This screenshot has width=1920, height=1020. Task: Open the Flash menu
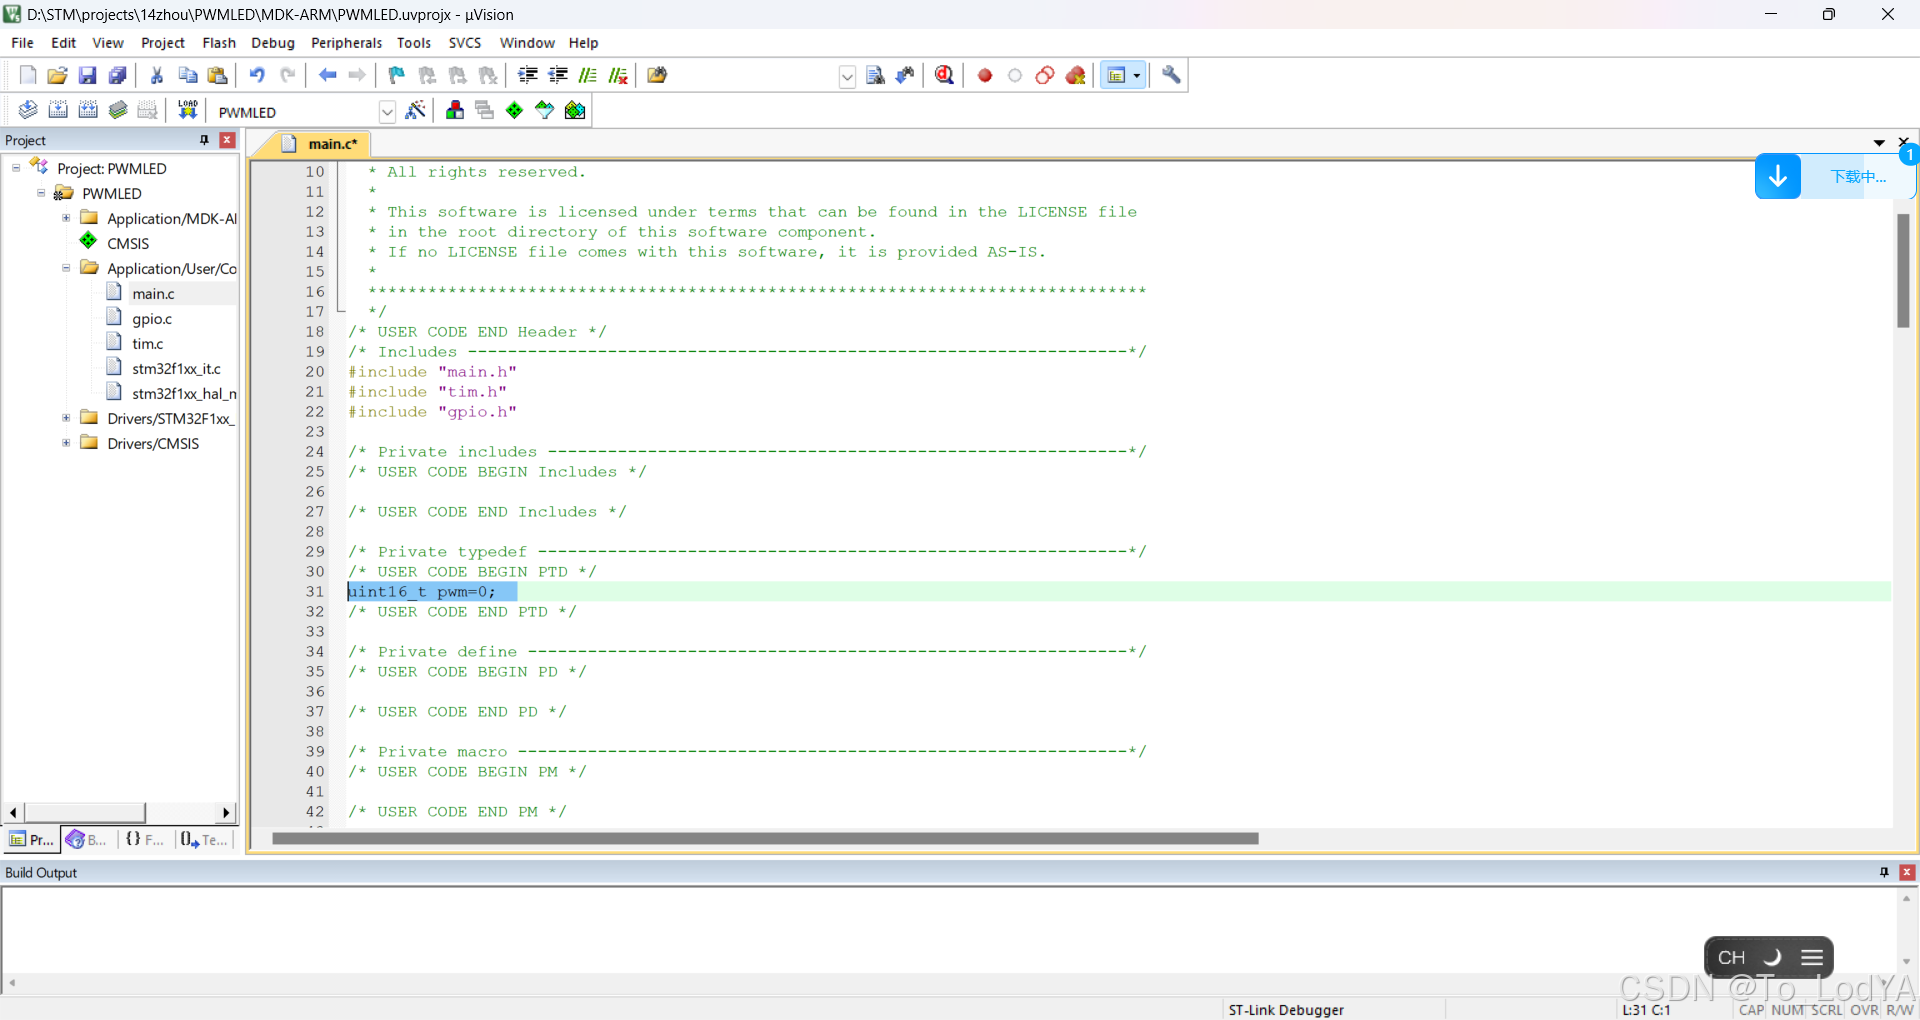click(x=219, y=43)
